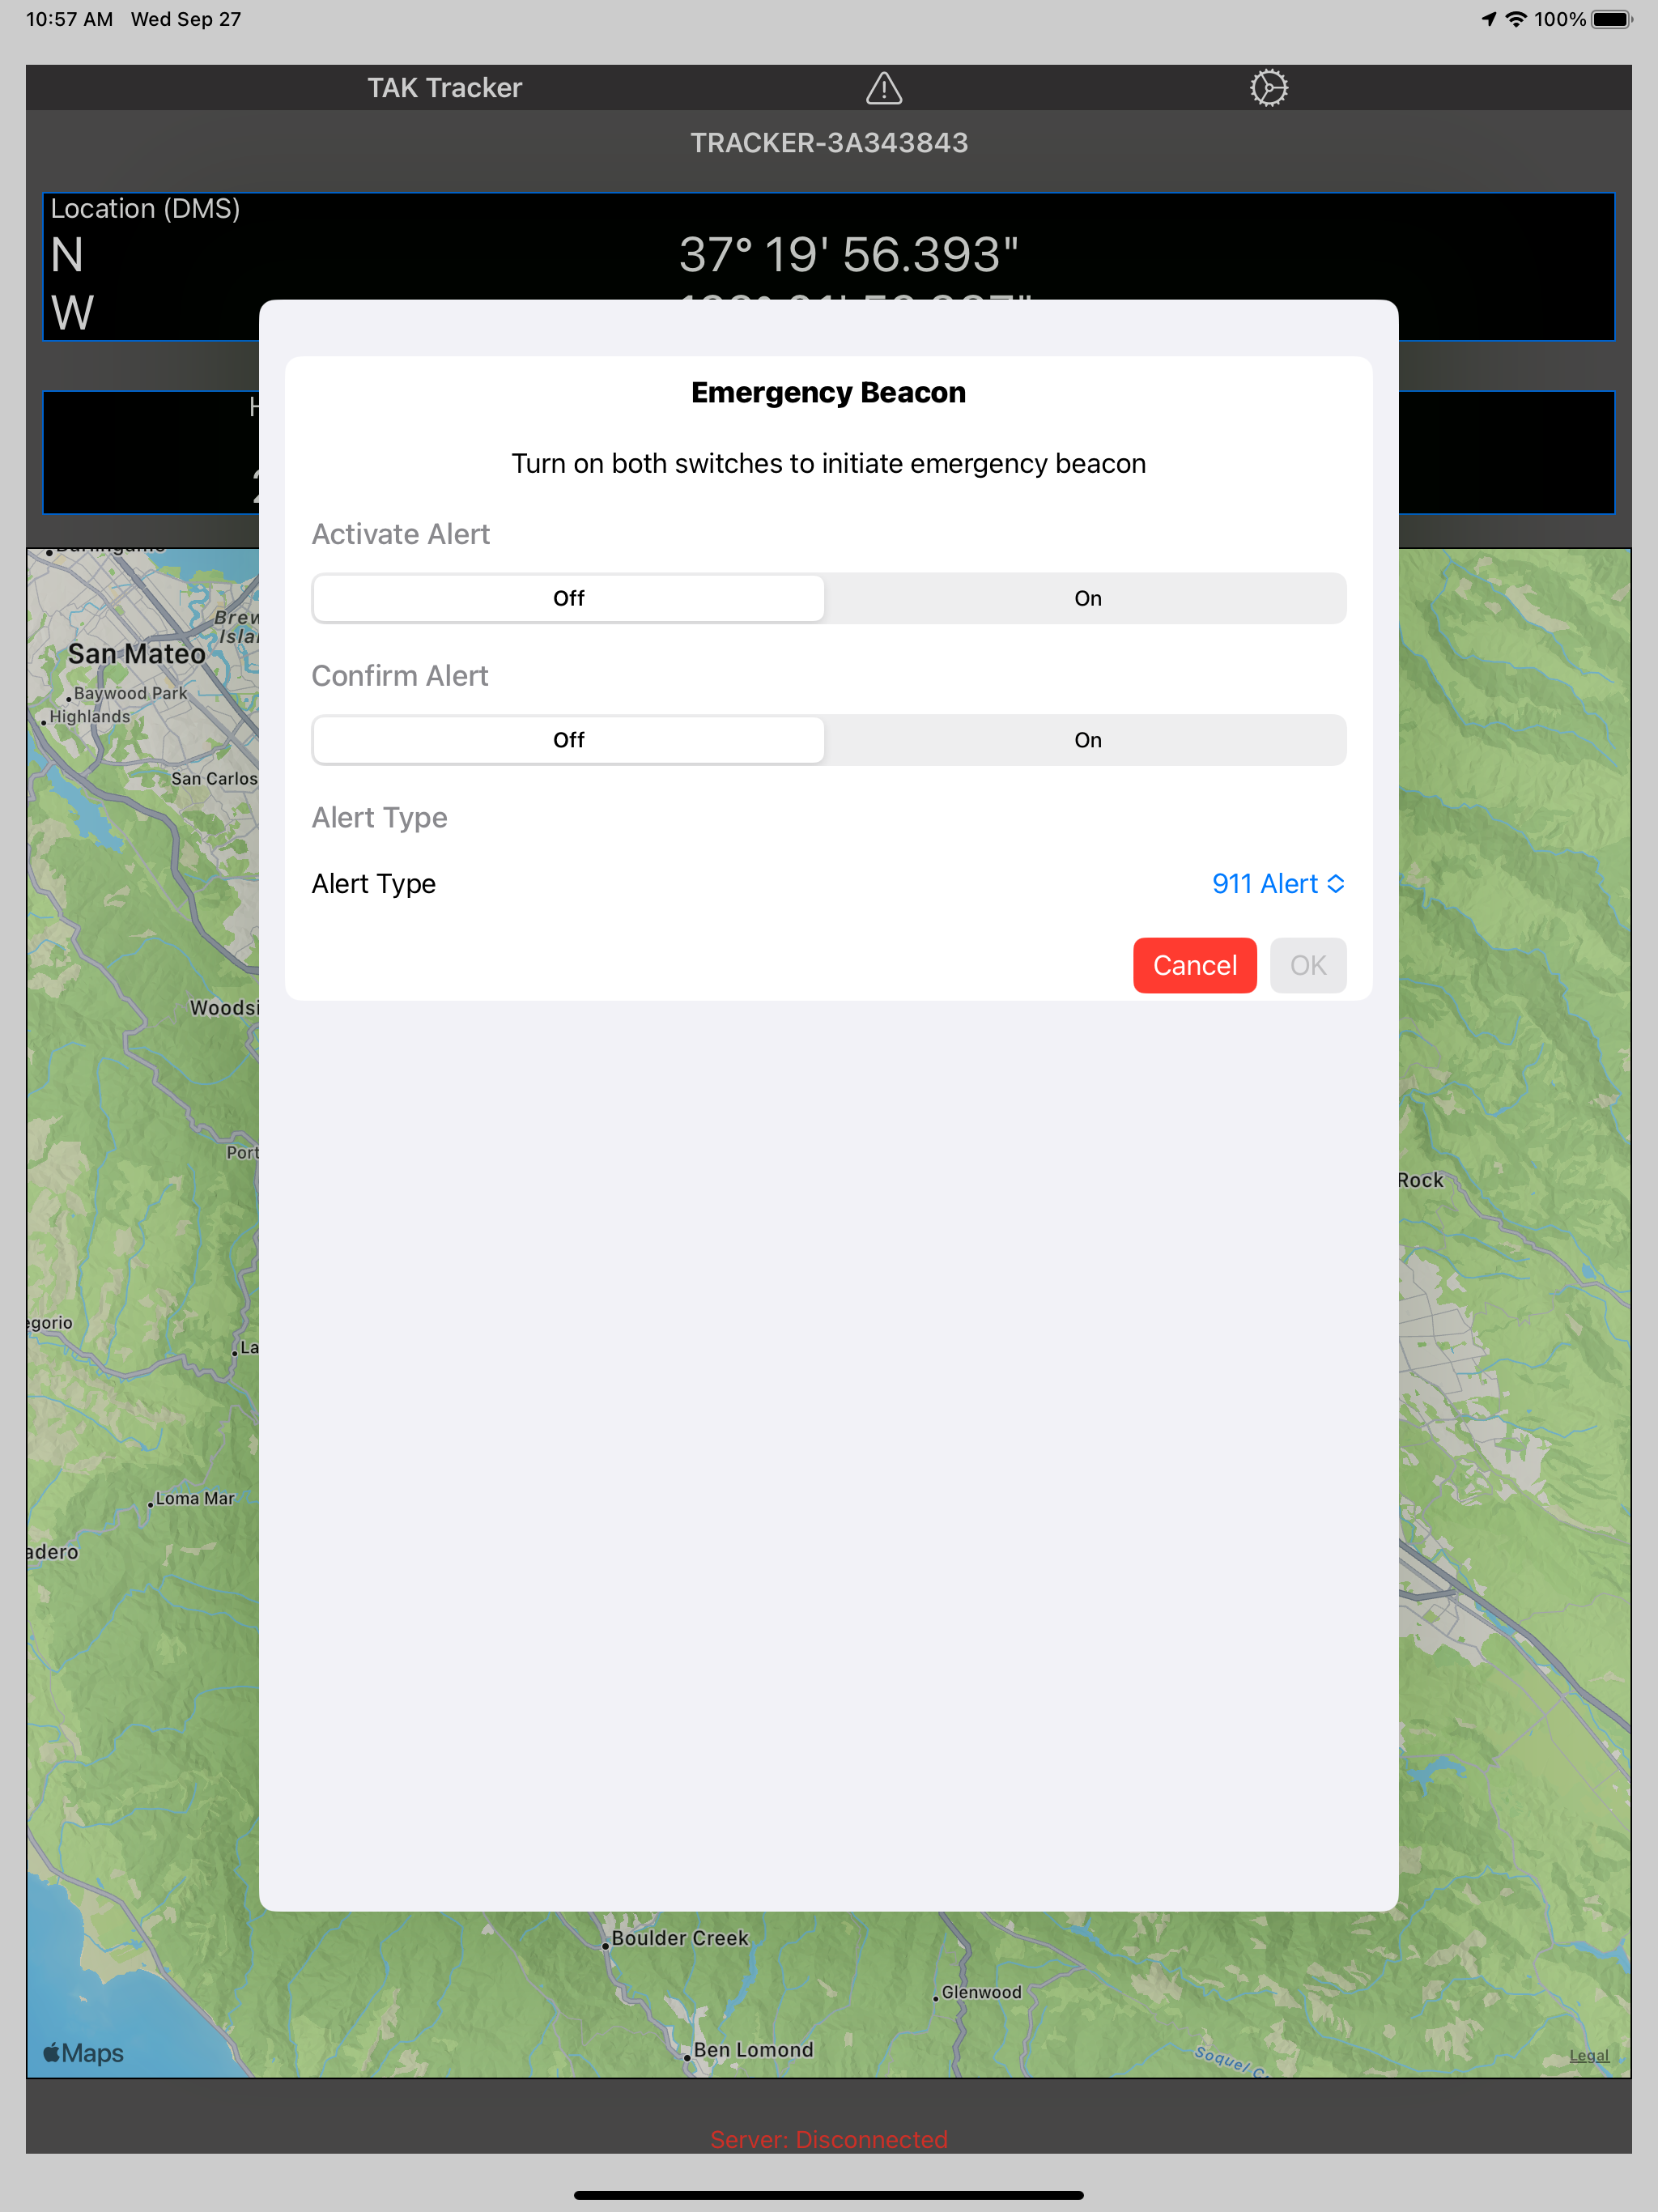
Task: Click the Baywood Park map label
Action: coord(130,693)
